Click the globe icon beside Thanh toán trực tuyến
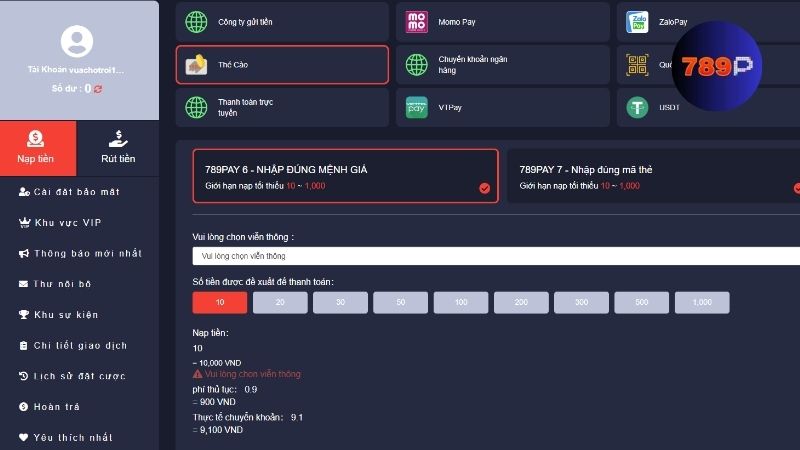Image resolution: width=800 pixels, height=450 pixels. pyautogui.click(x=196, y=108)
